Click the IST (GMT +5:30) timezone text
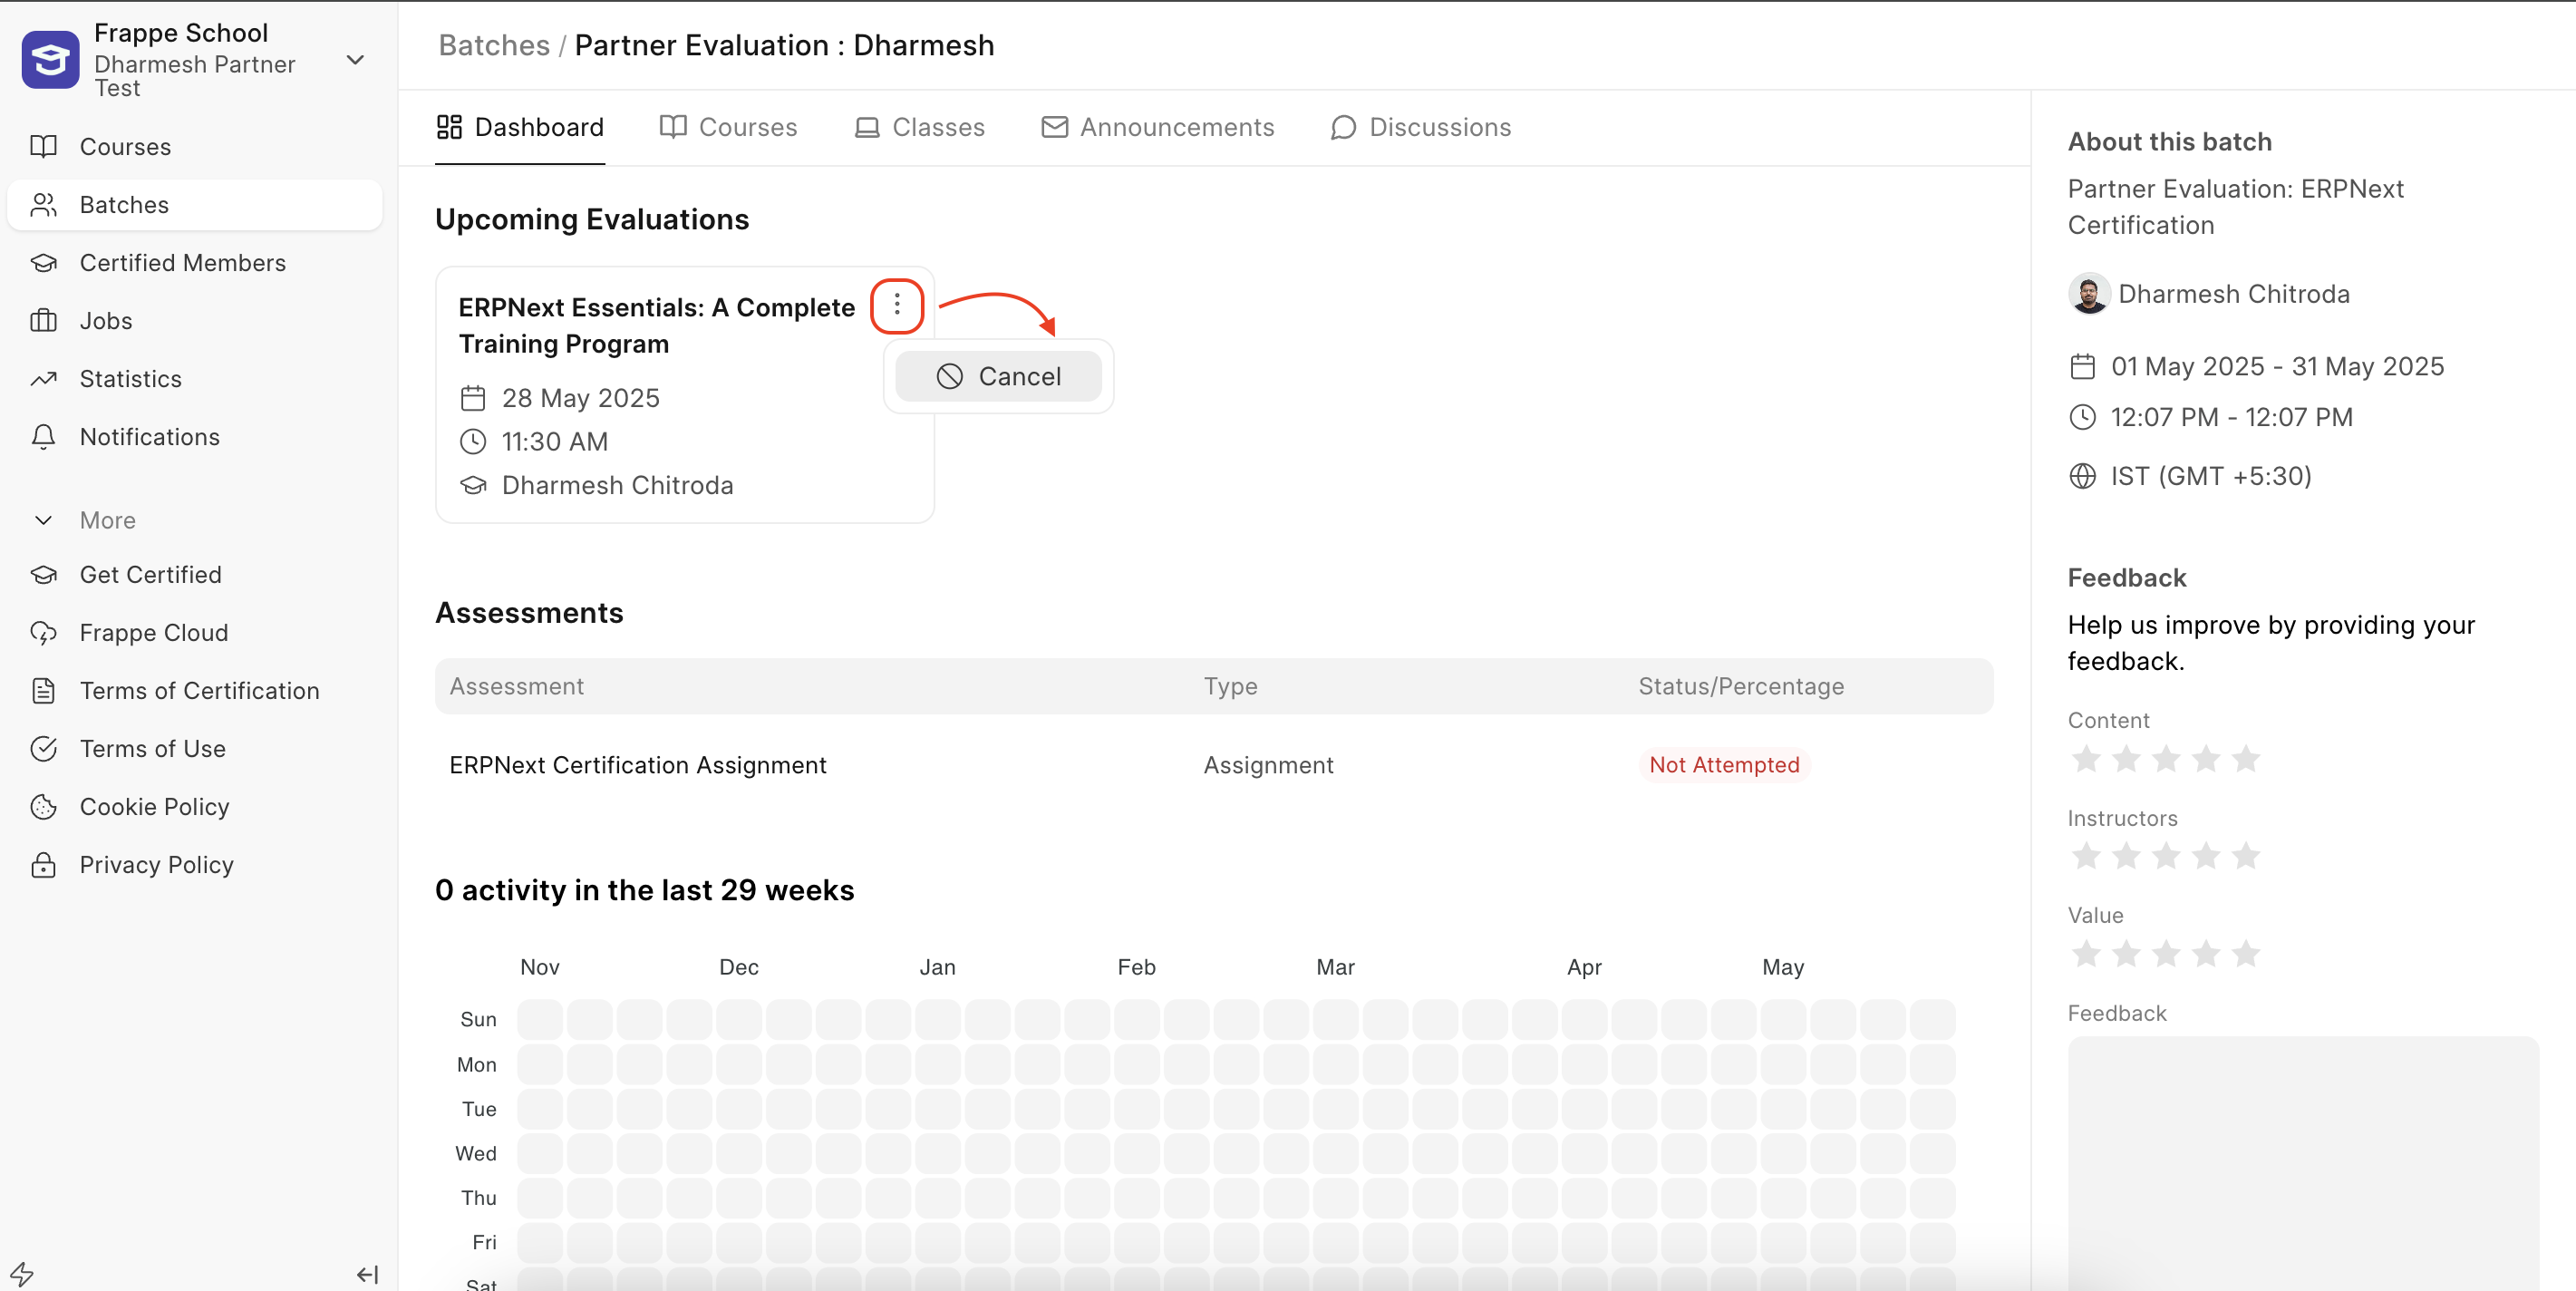This screenshot has height=1291, width=2576. (2211, 476)
